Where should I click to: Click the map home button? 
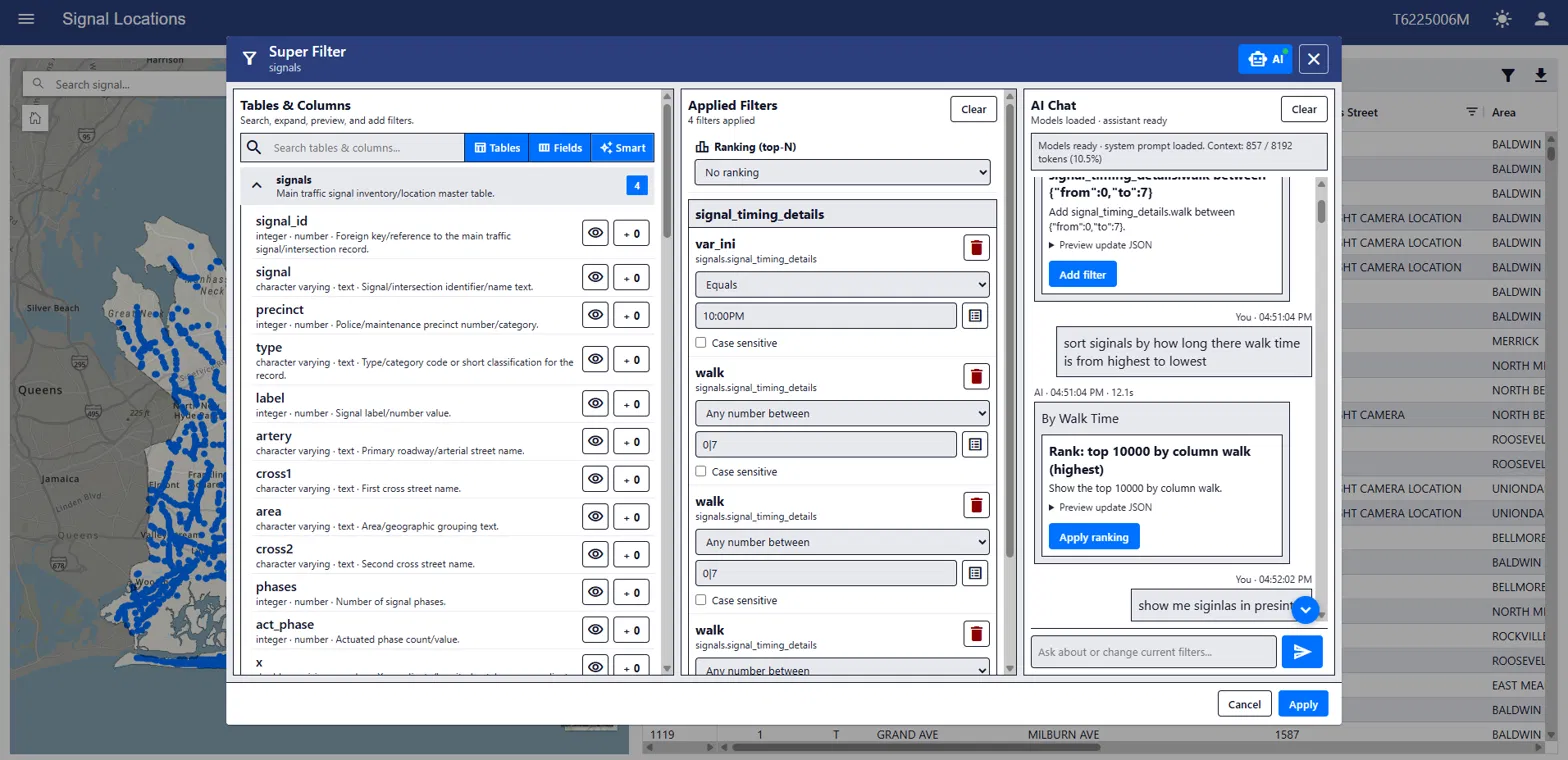[x=35, y=118]
